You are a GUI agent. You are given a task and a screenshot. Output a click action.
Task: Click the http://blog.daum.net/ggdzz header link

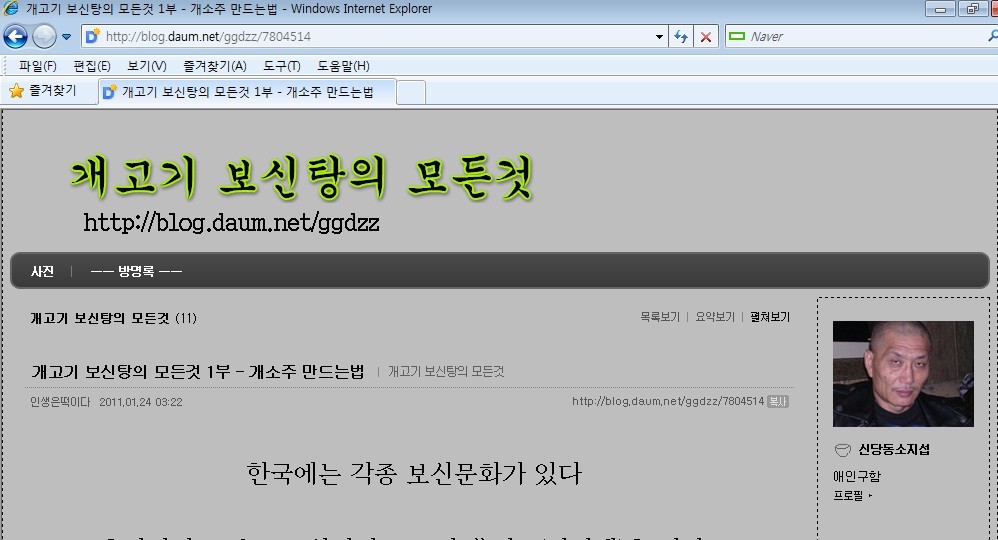pyautogui.click(x=232, y=222)
